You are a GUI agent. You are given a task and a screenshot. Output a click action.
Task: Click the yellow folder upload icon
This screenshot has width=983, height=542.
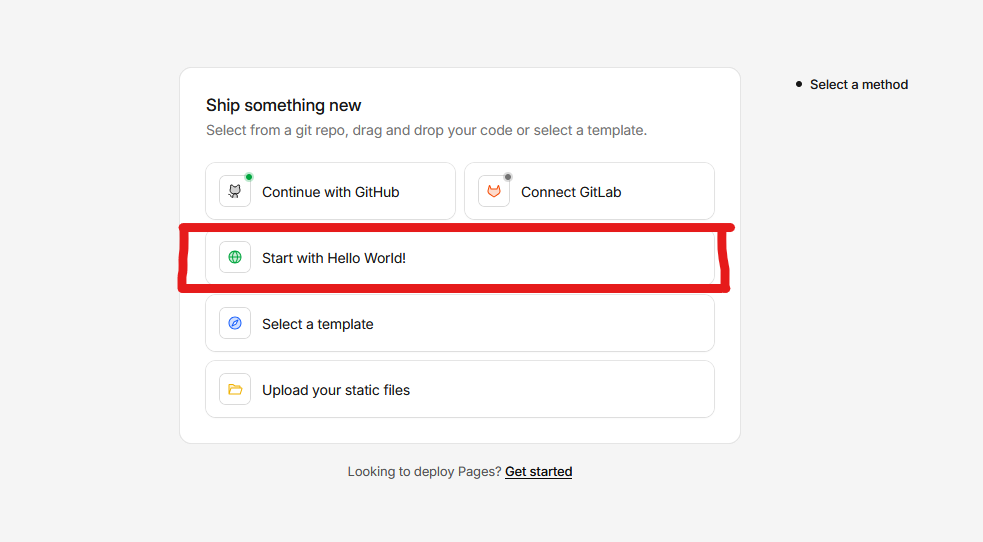[235, 389]
